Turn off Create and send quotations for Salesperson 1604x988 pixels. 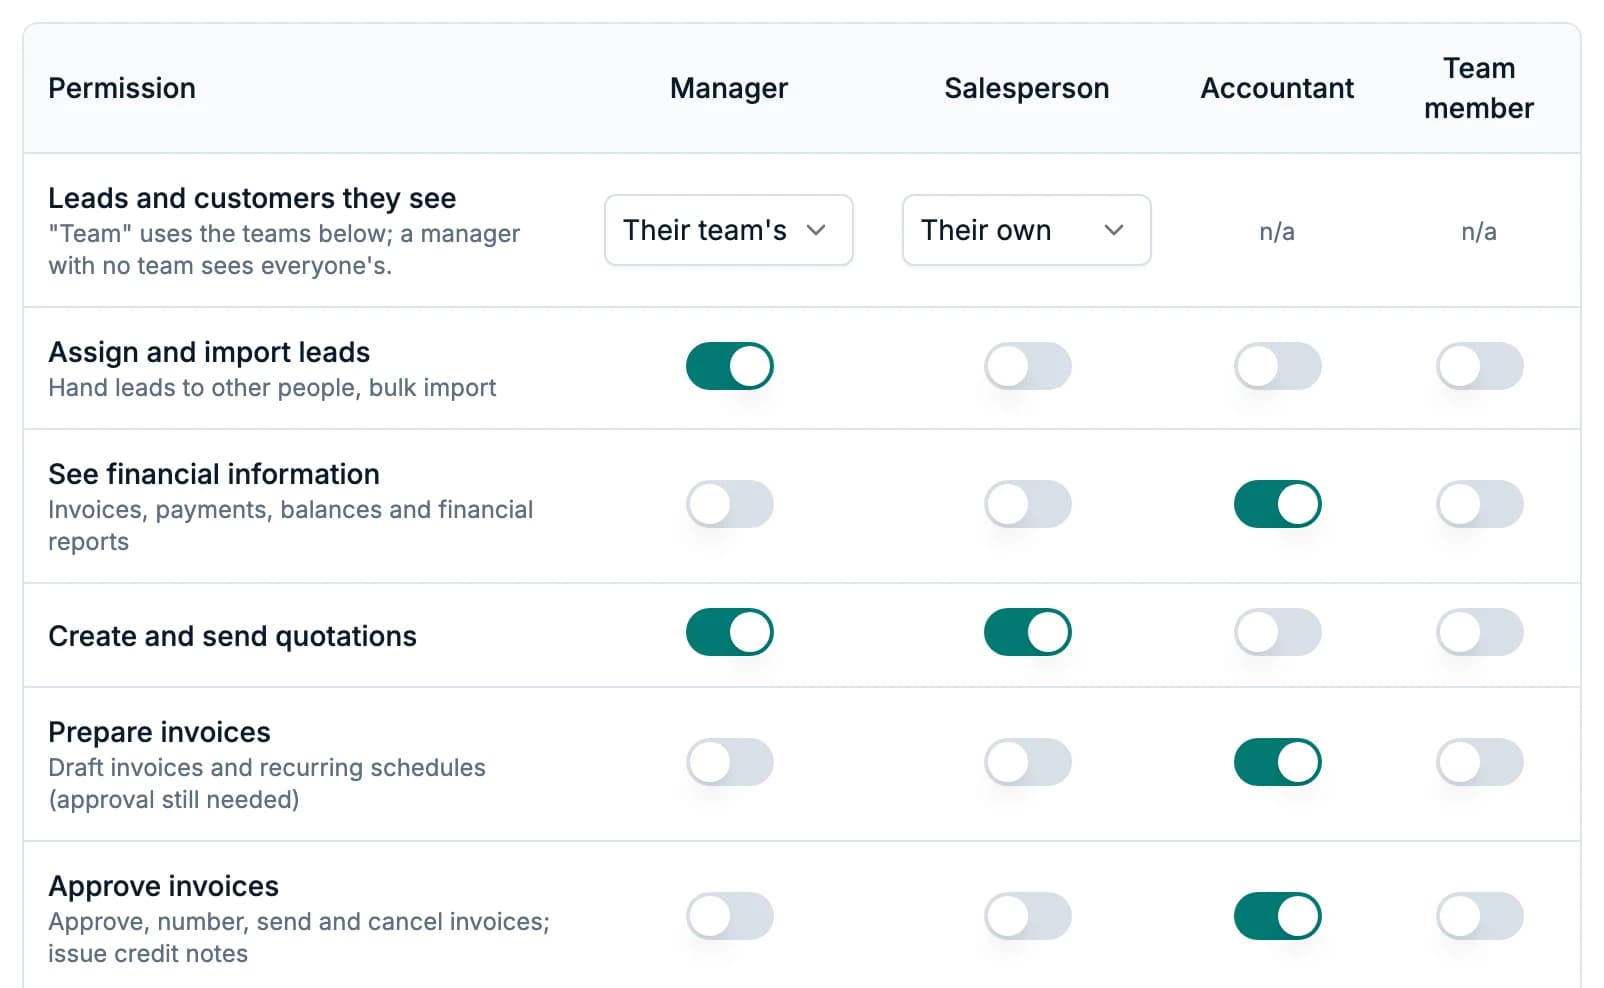pyautogui.click(x=1028, y=632)
